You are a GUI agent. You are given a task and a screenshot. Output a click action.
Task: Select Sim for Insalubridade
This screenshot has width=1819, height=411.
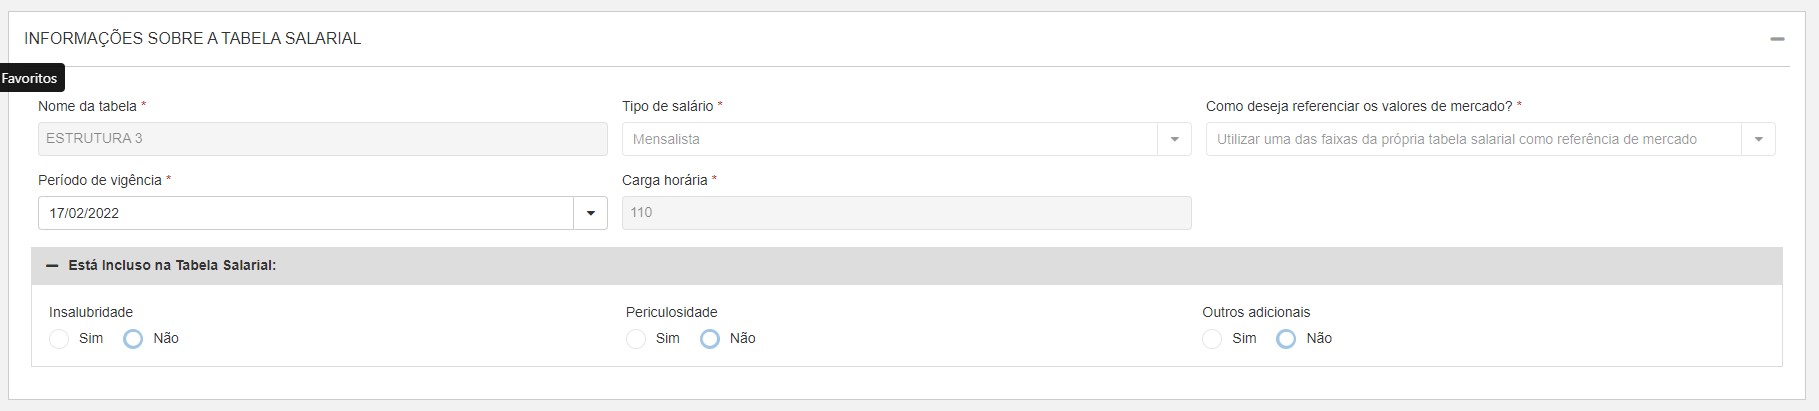60,339
